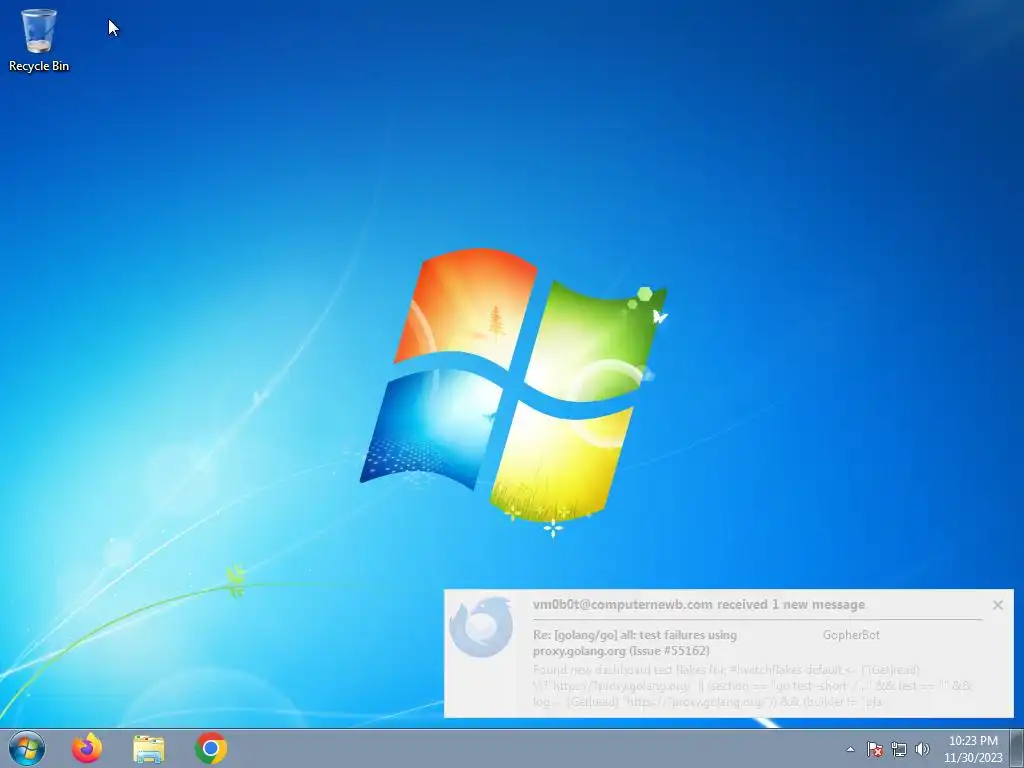Open the volume speaker tray icon
This screenshot has width=1024, height=768.
[922, 749]
